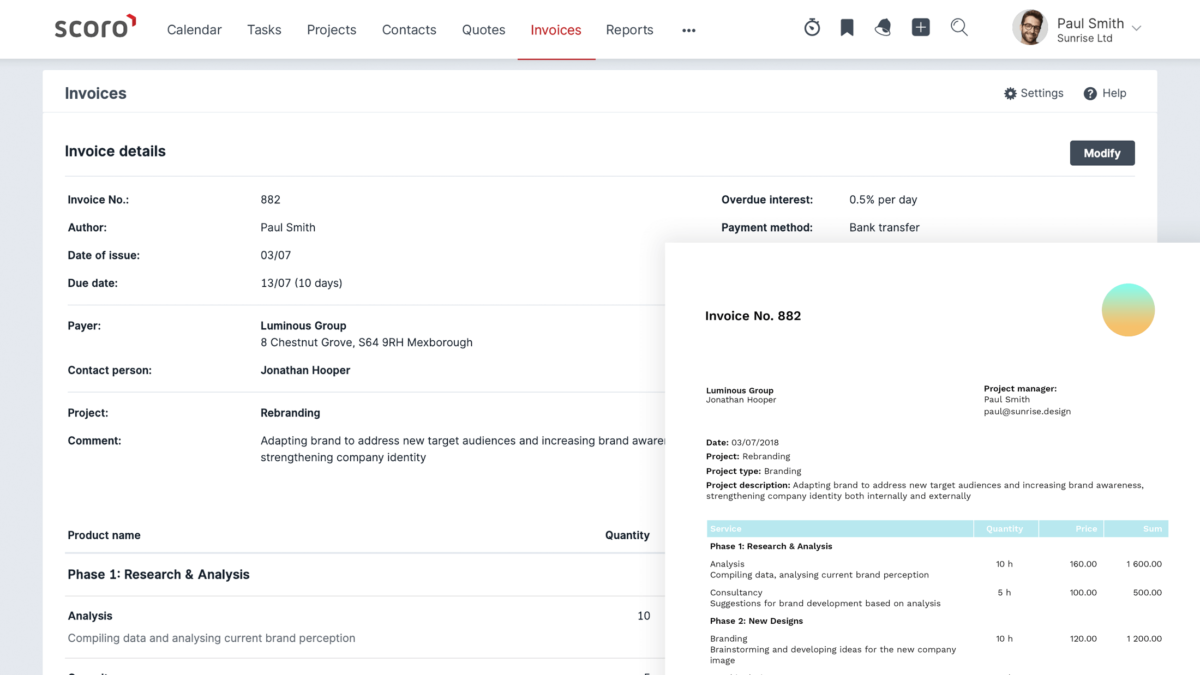Open the notifications bell icon
This screenshot has width=1200, height=675.
[x=882, y=28]
